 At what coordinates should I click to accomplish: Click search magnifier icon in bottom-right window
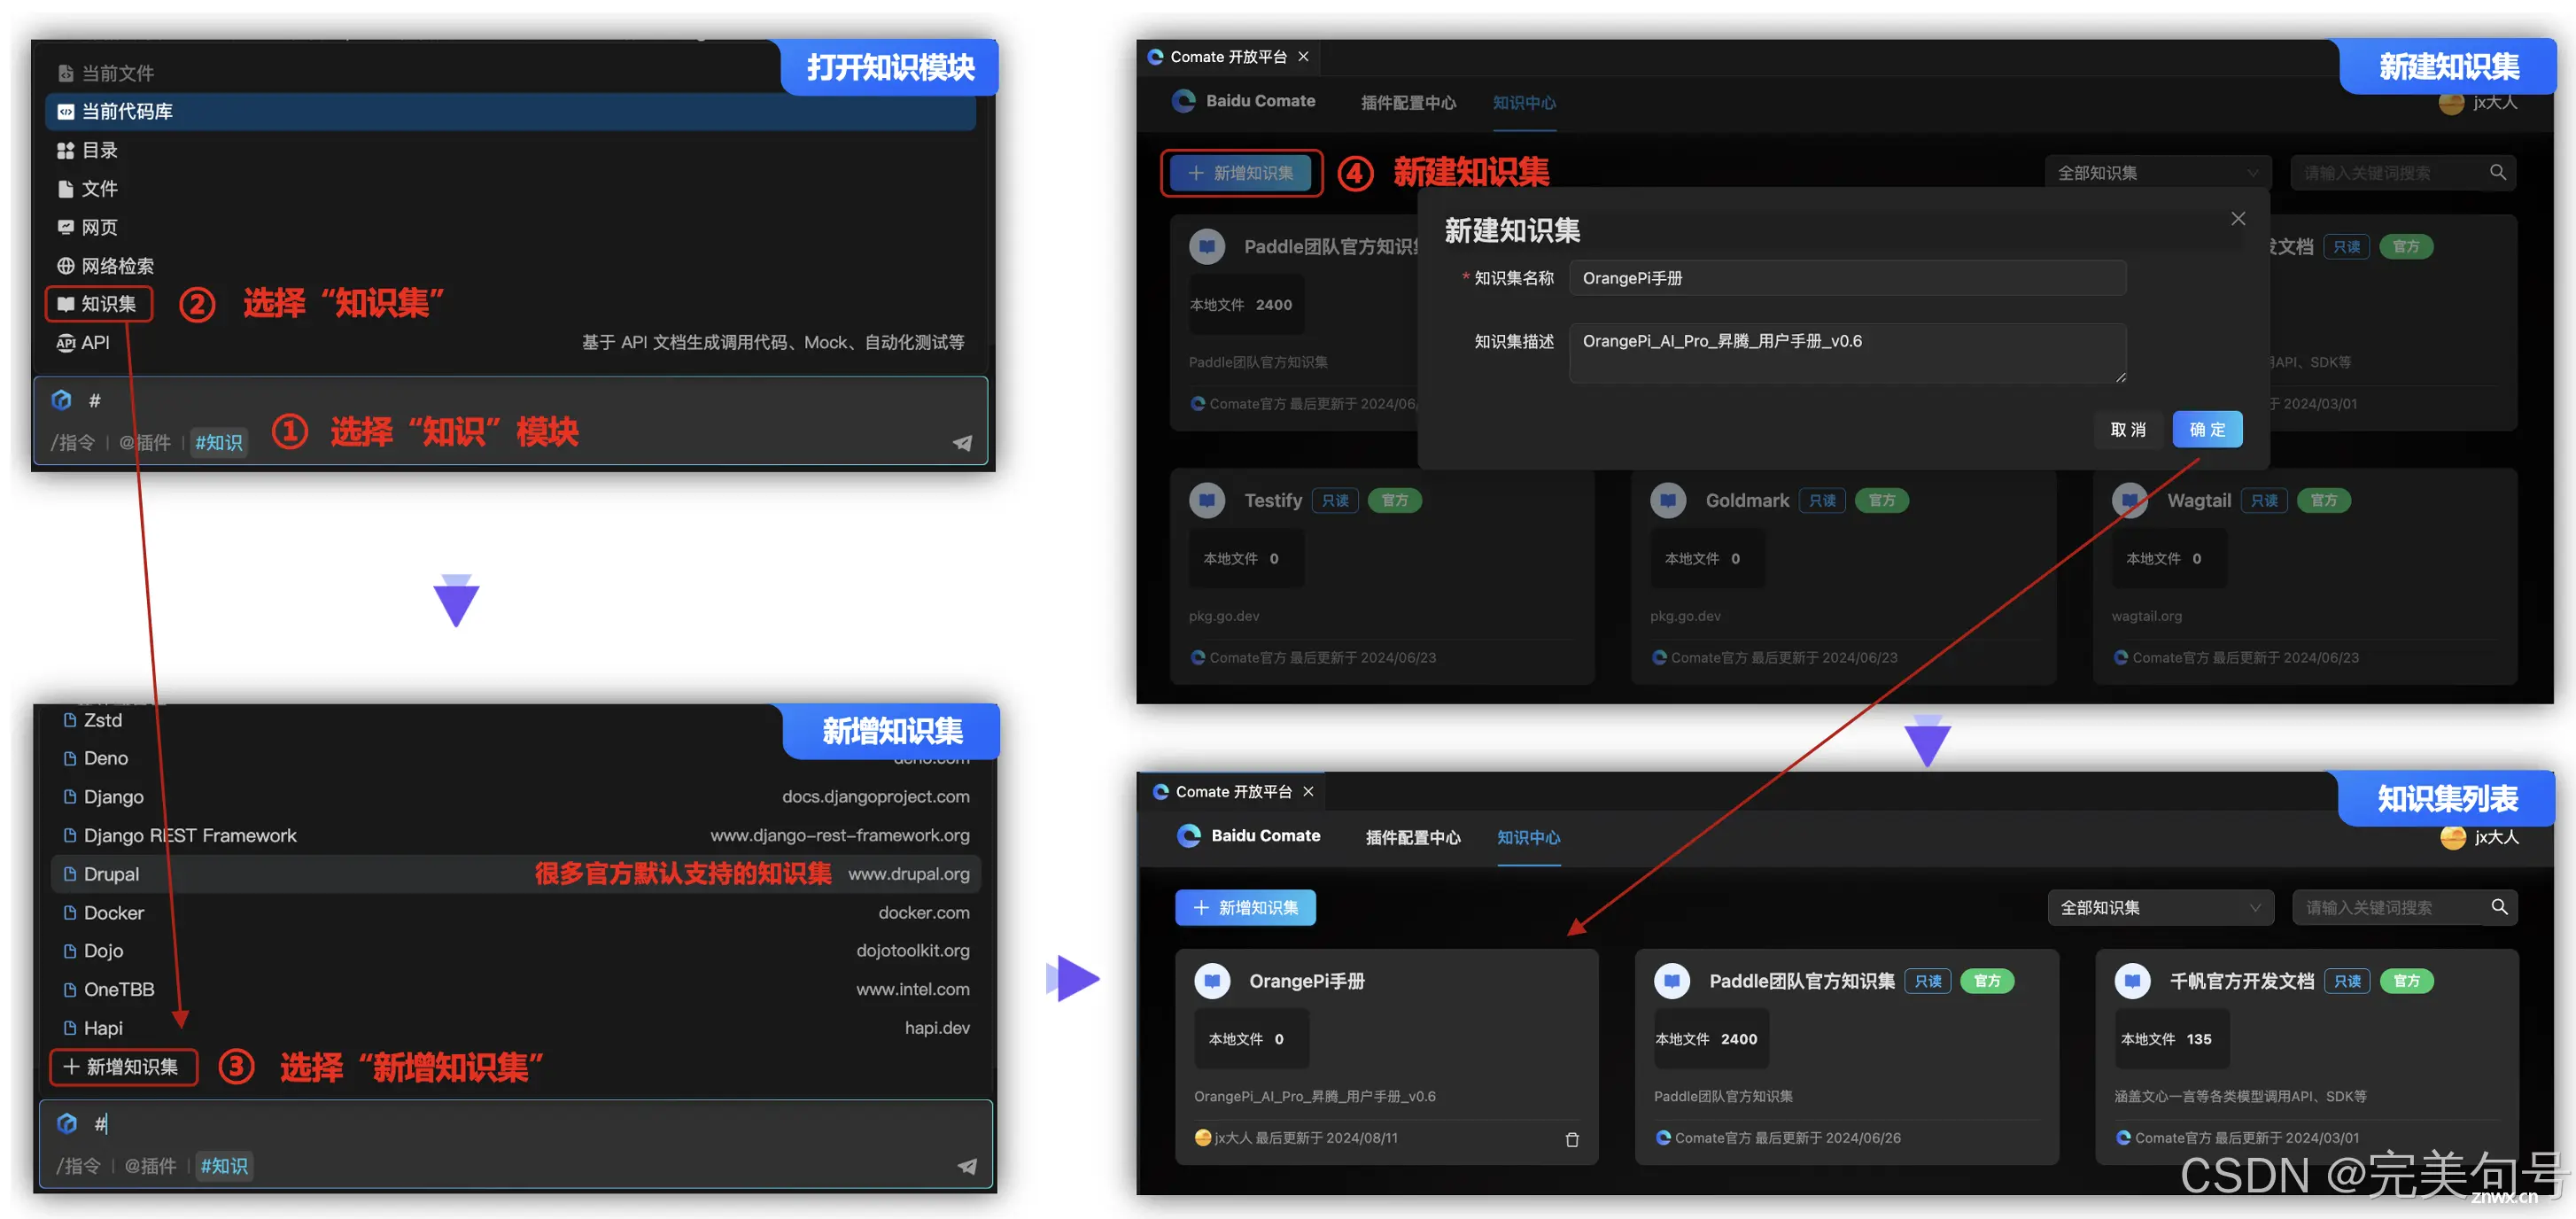[2499, 907]
